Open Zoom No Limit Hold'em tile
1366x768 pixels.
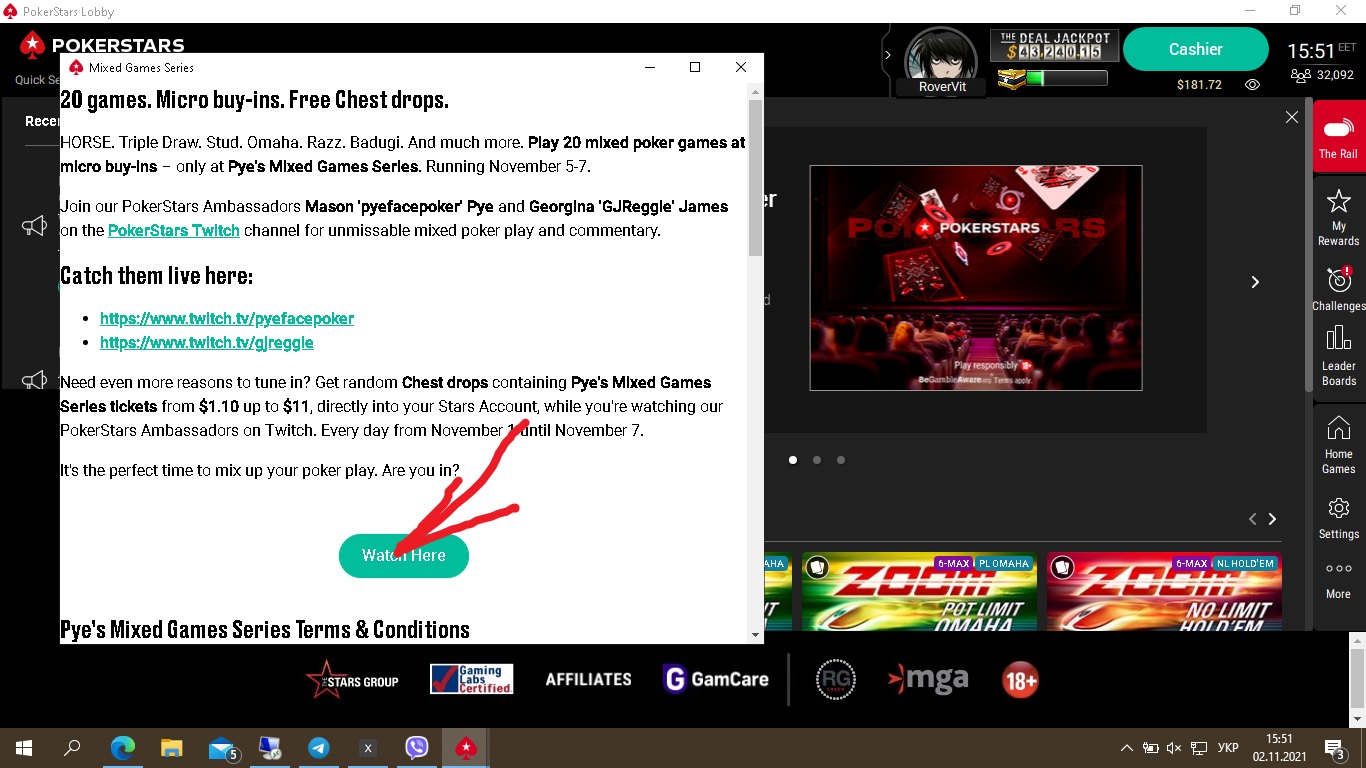[1164, 592]
